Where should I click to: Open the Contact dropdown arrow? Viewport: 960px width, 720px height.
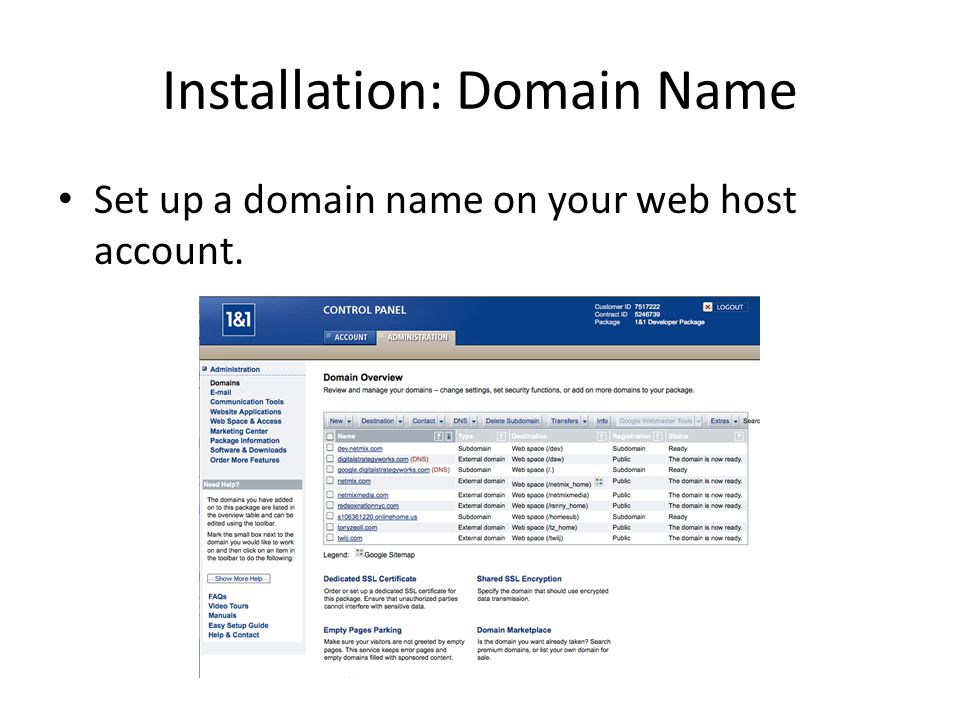click(x=441, y=421)
